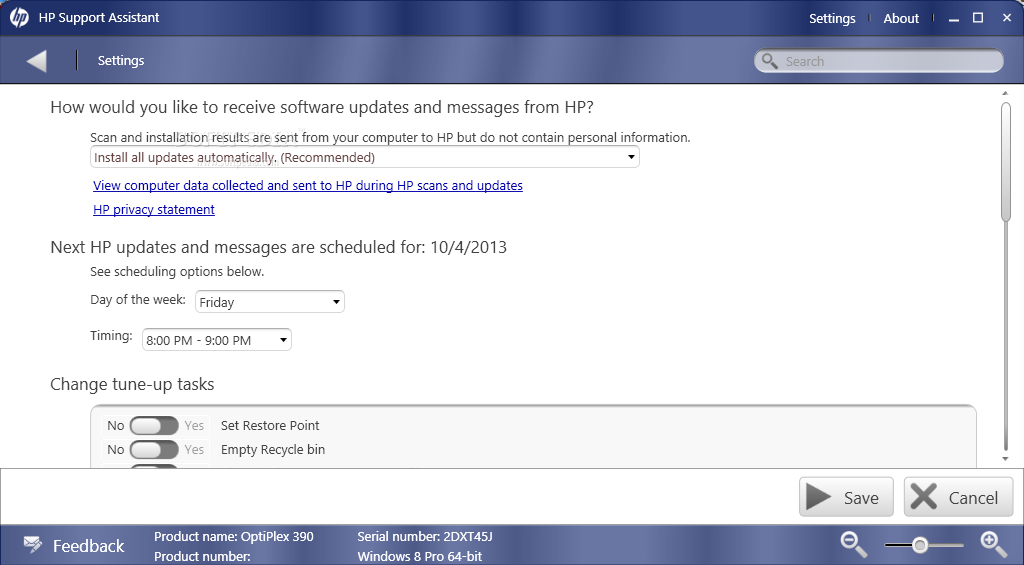Open View computer data collected link
Viewport: 1024px width, 565px height.
coord(308,186)
